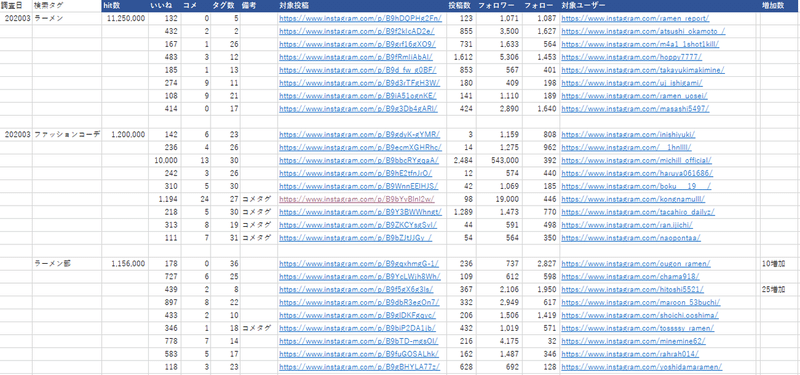Select the 10増加 cell
The height and width of the screenshot is (375, 800).
[780, 264]
